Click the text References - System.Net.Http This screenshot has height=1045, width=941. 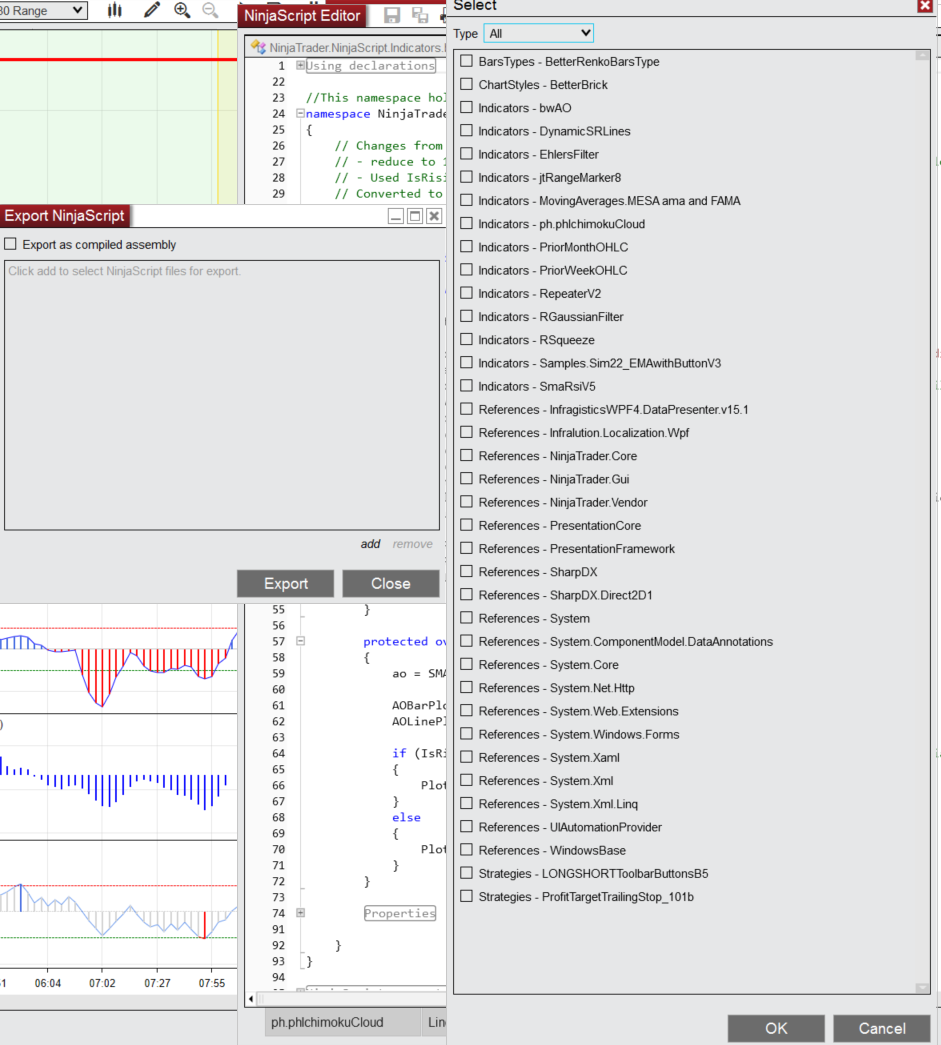(556, 688)
